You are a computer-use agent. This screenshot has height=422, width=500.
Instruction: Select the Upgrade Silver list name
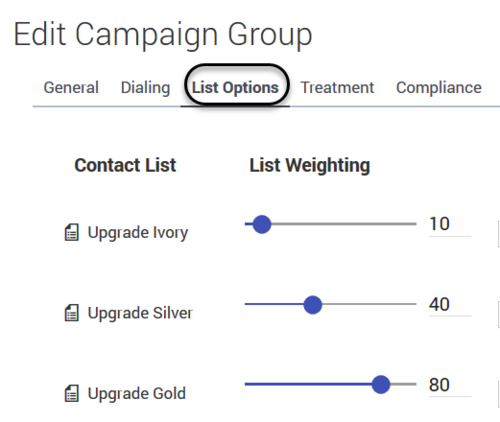[140, 313]
